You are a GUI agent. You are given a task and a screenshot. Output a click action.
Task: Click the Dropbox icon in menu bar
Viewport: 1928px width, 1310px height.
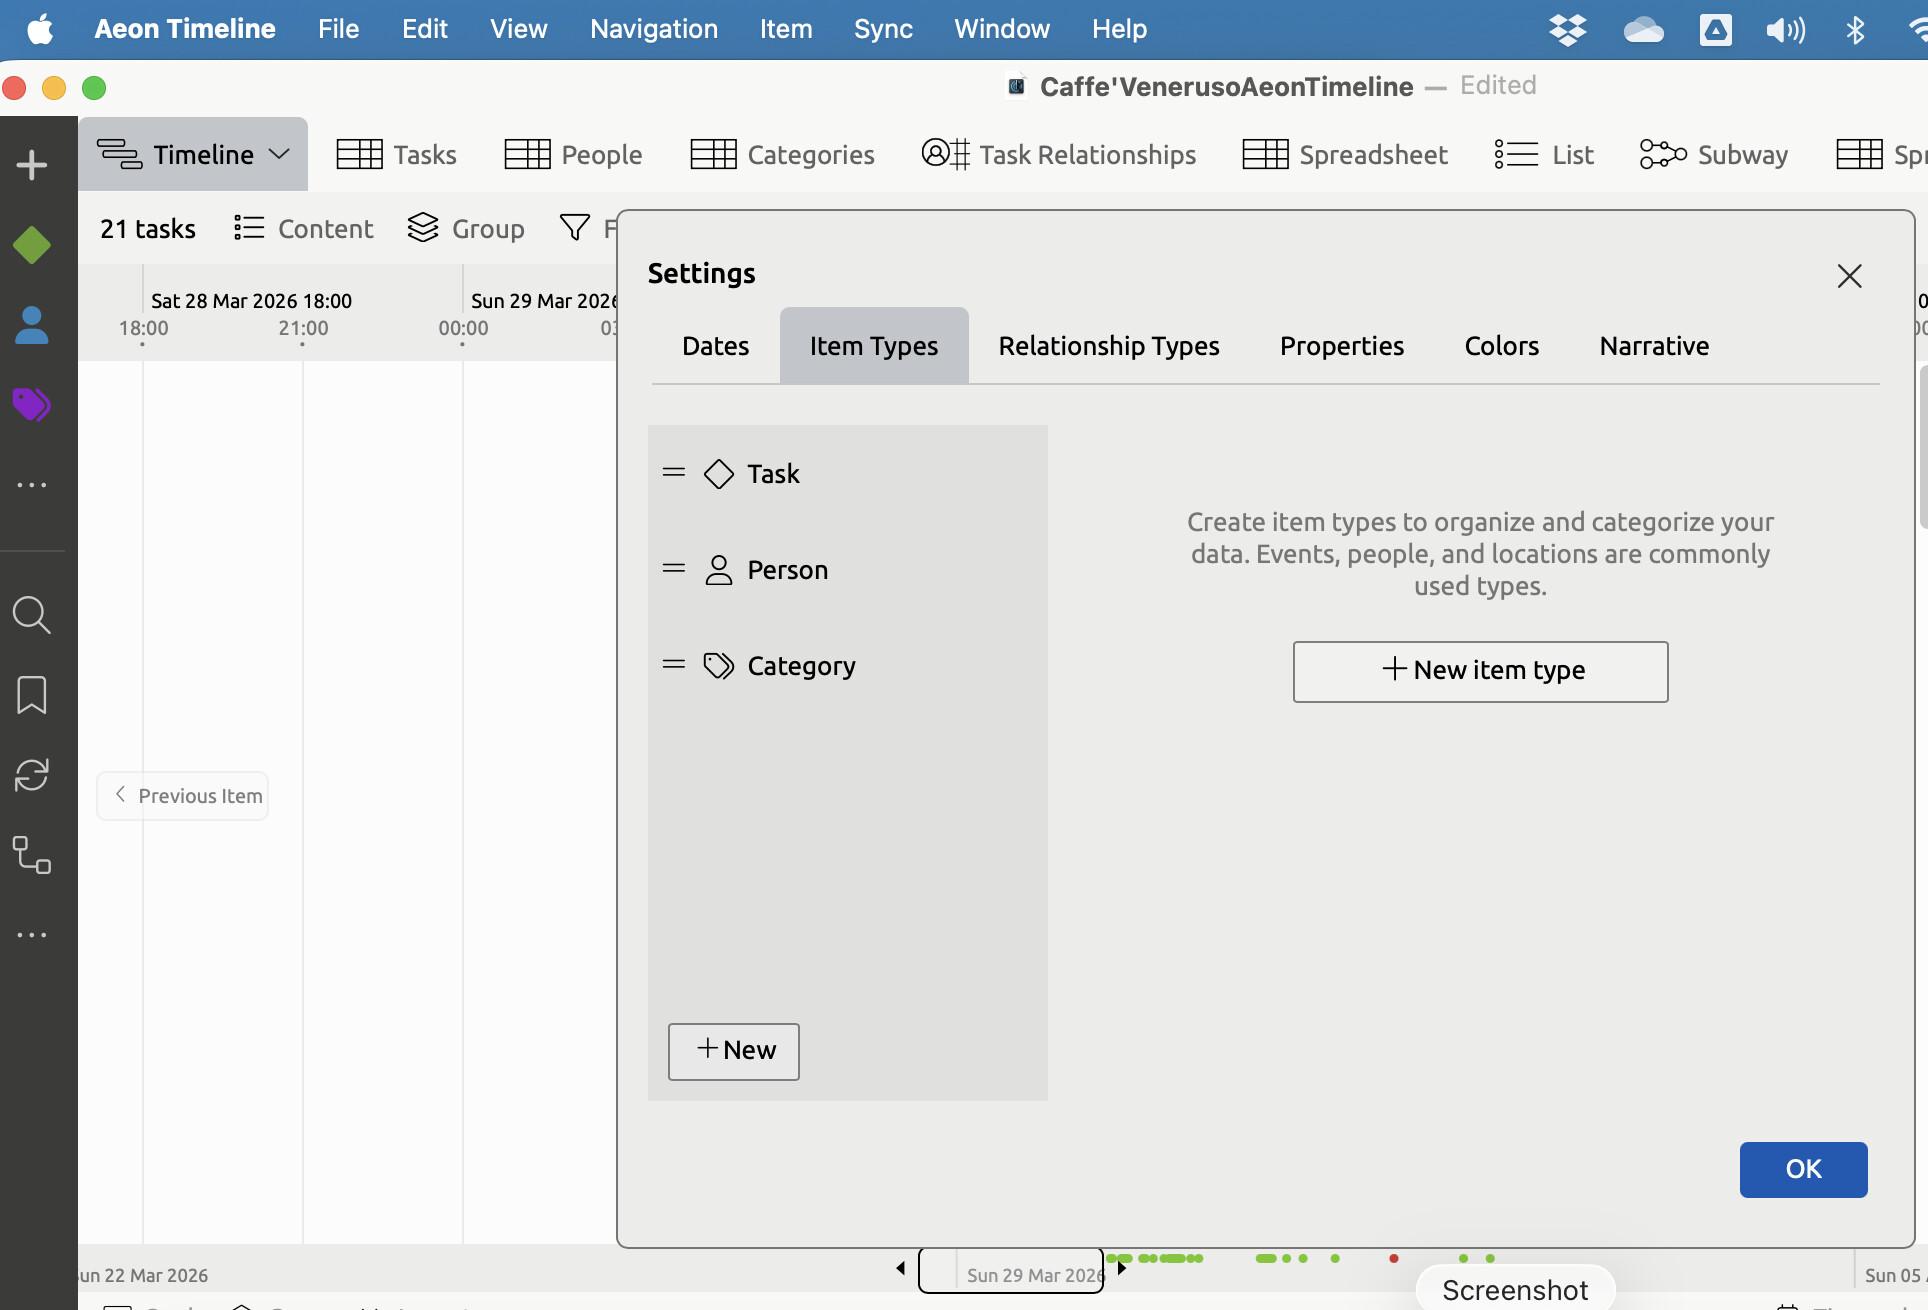pos(1567,30)
